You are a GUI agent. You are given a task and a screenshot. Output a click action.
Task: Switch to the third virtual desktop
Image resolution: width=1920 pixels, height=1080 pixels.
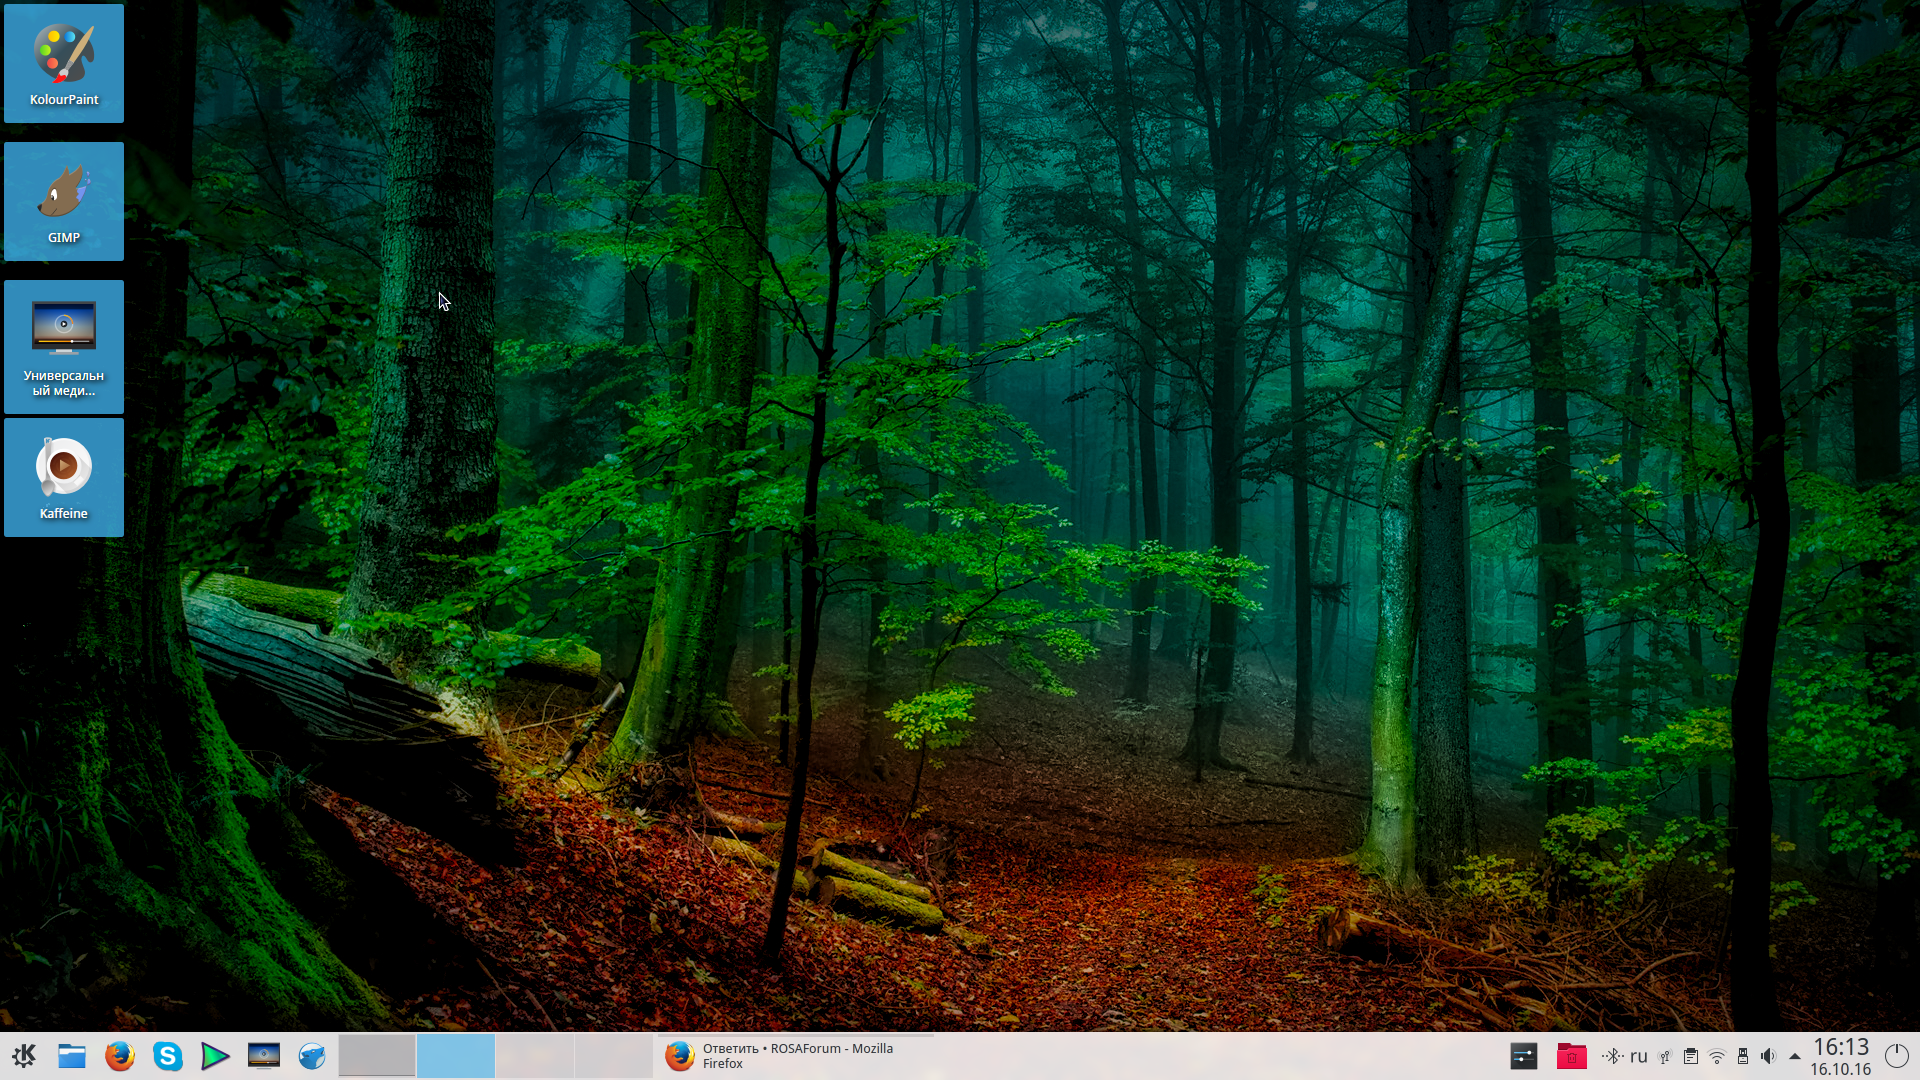[x=534, y=1056]
